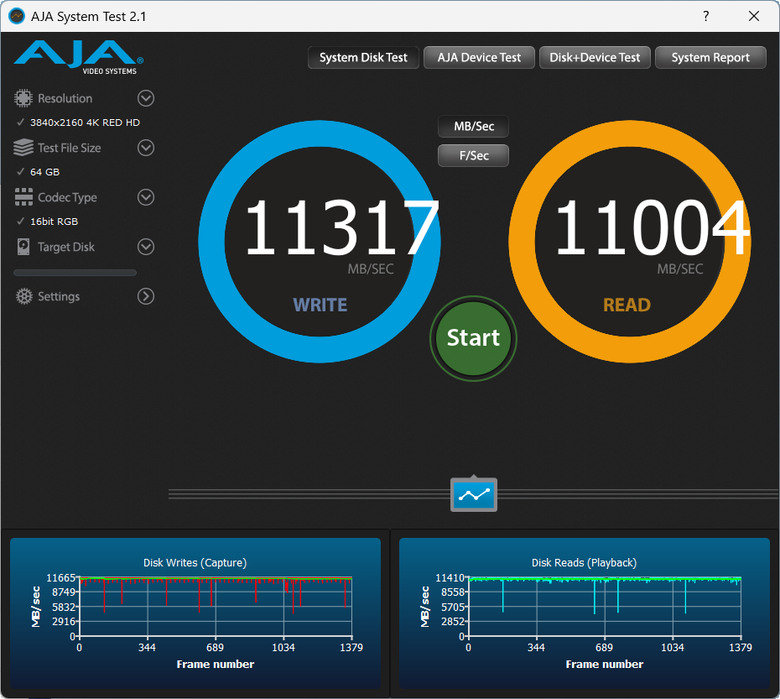The image size is (780, 699).
Task: Click the 11004 read speed value
Action: click(x=652, y=227)
